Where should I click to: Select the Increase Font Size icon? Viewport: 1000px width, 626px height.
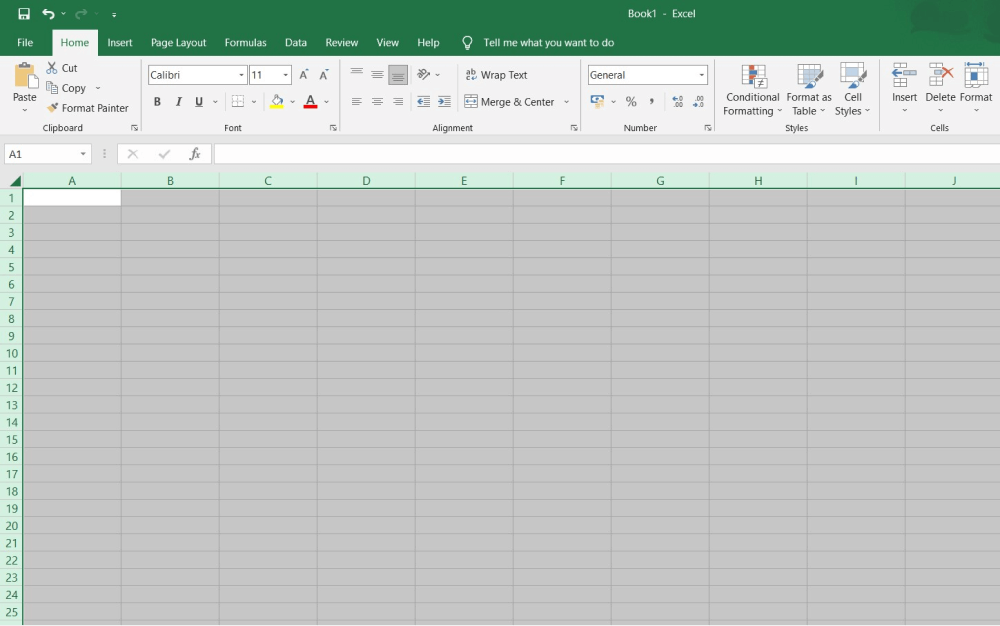303,73
